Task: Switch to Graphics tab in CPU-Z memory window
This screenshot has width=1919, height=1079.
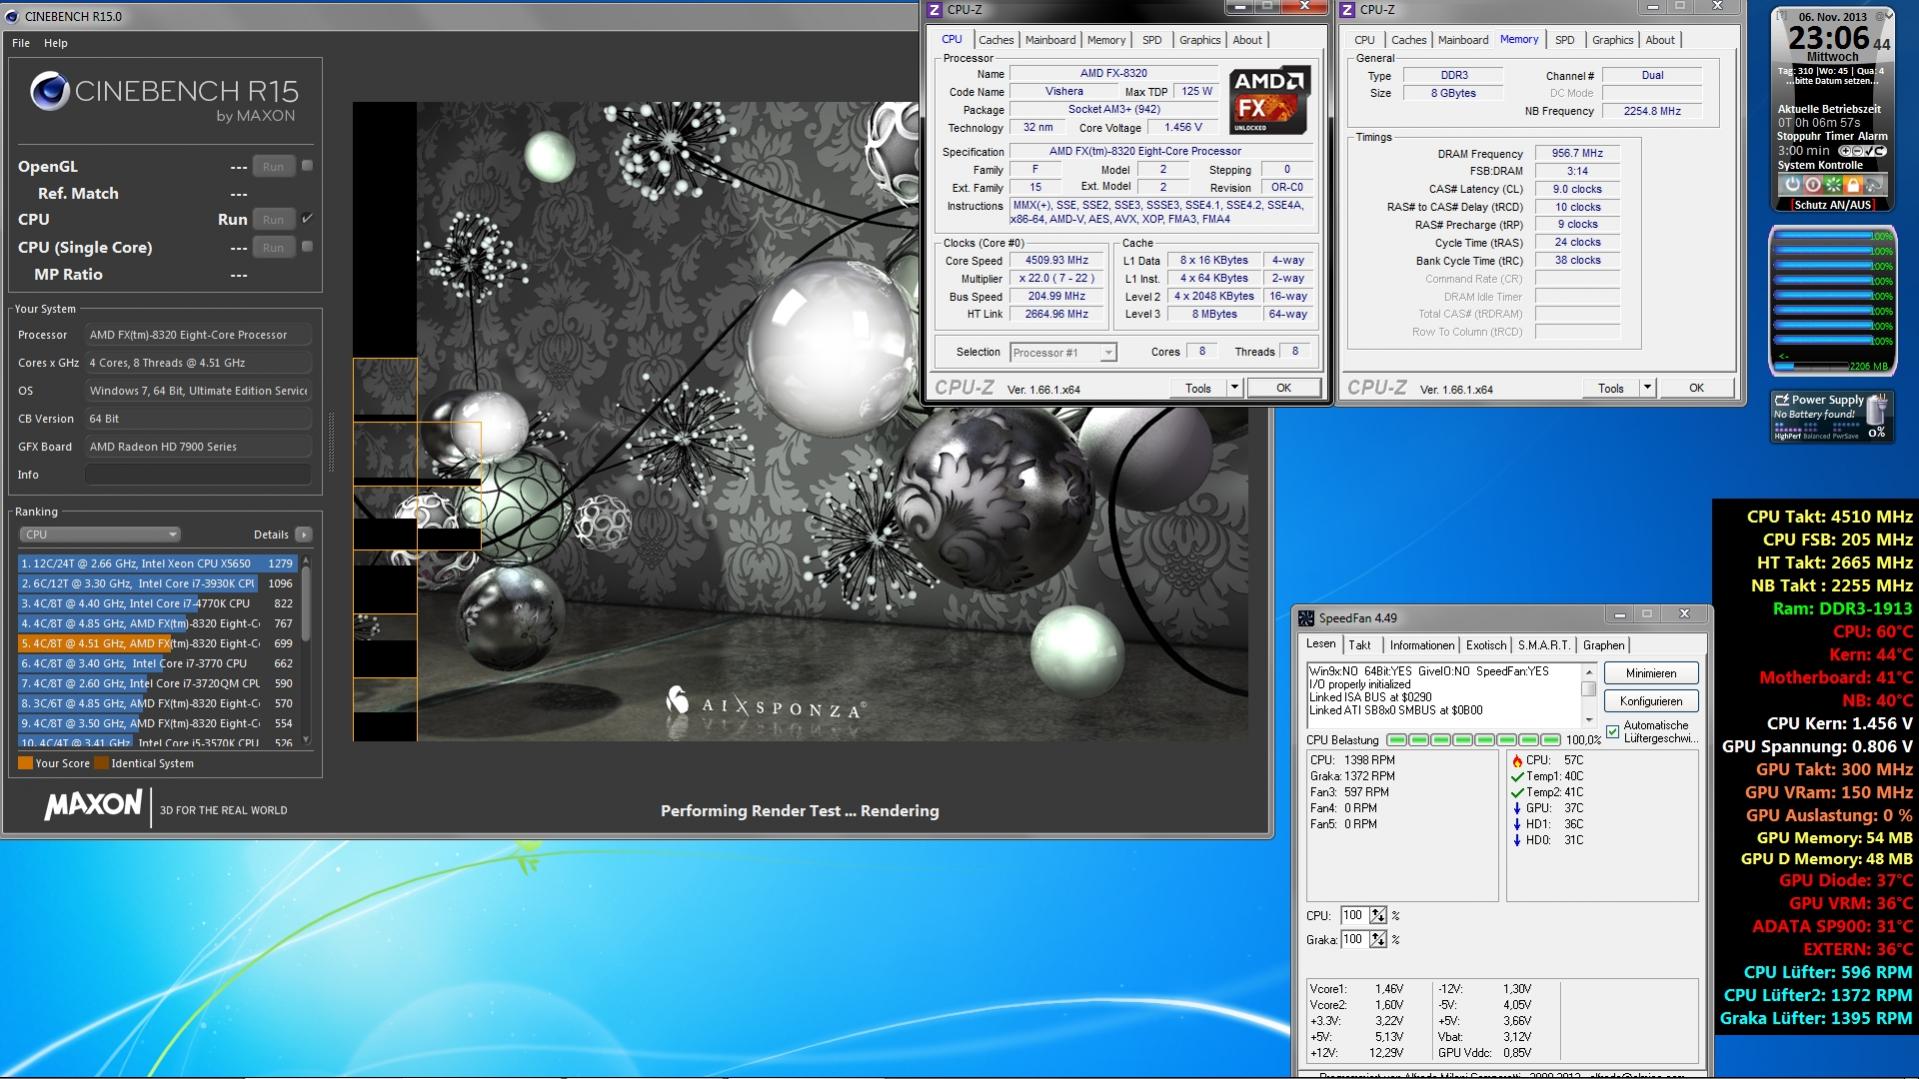Action: pos(1613,40)
